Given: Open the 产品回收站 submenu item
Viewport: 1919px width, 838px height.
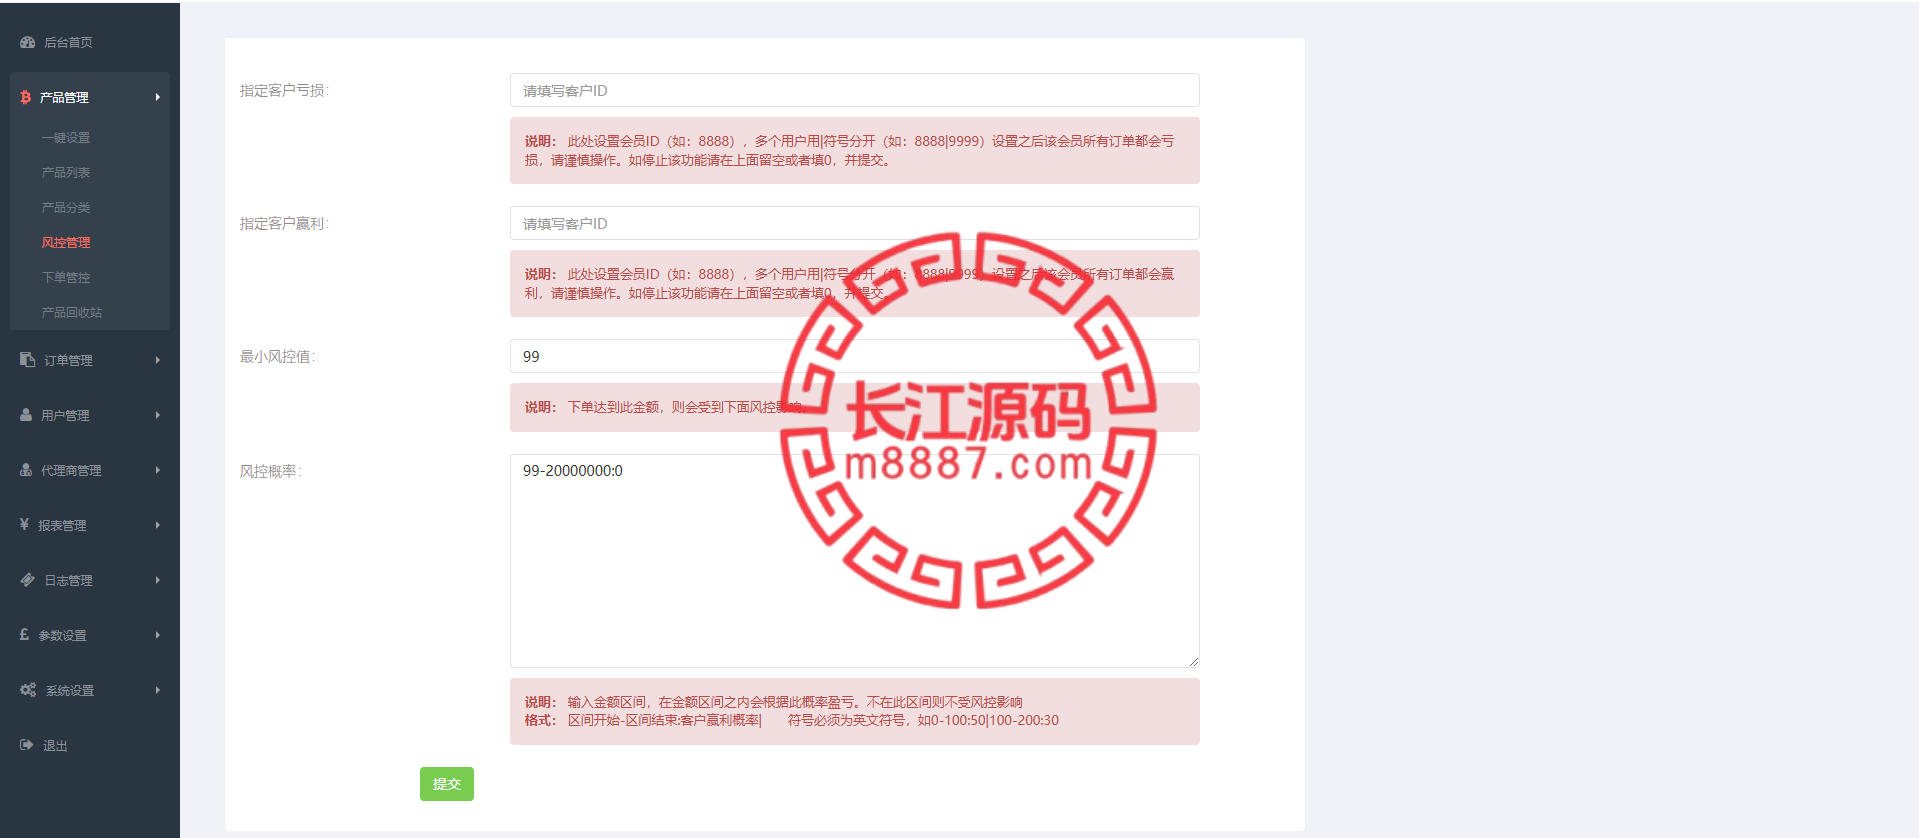Looking at the screenshot, I should click(x=72, y=313).
